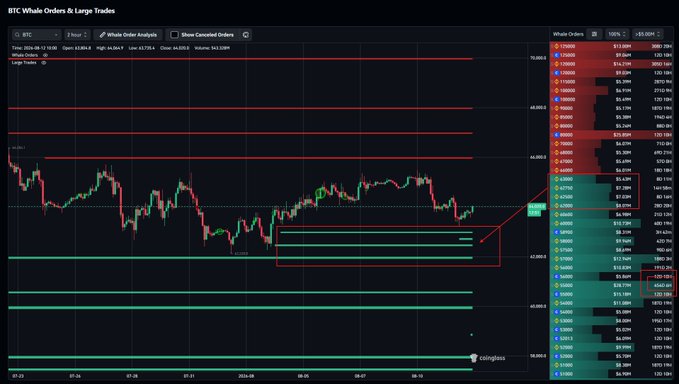Image resolution: width=679 pixels, height=384 pixels.
Task: Click the 60,000.0 label on the price axis
Action: point(538,306)
